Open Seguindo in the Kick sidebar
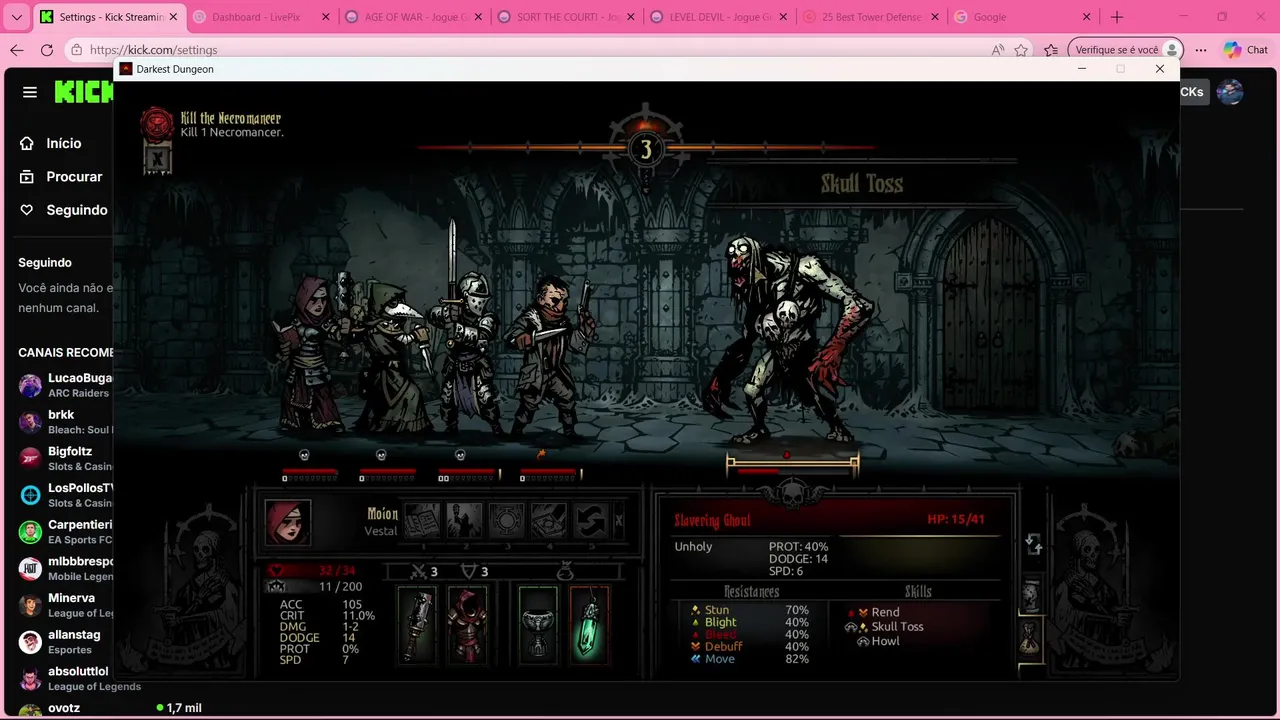Image resolution: width=1280 pixels, height=720 pixels. pos(64,210)
